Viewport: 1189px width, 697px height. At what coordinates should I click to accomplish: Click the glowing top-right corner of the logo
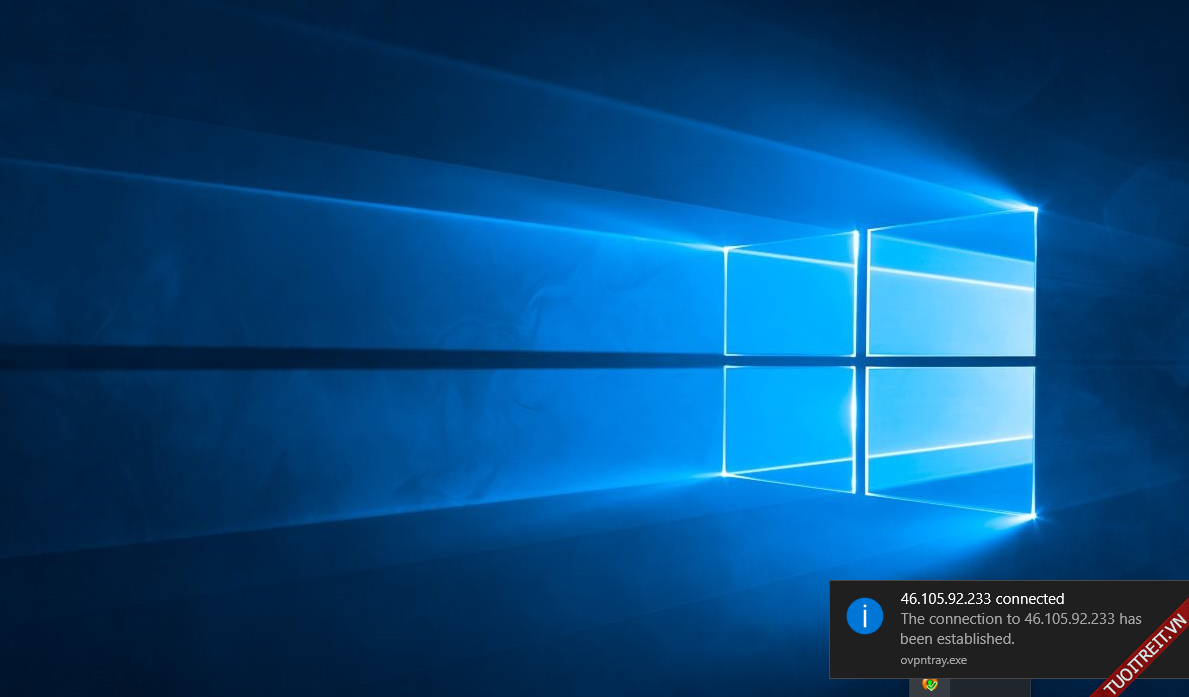[x=1033, y=209]
